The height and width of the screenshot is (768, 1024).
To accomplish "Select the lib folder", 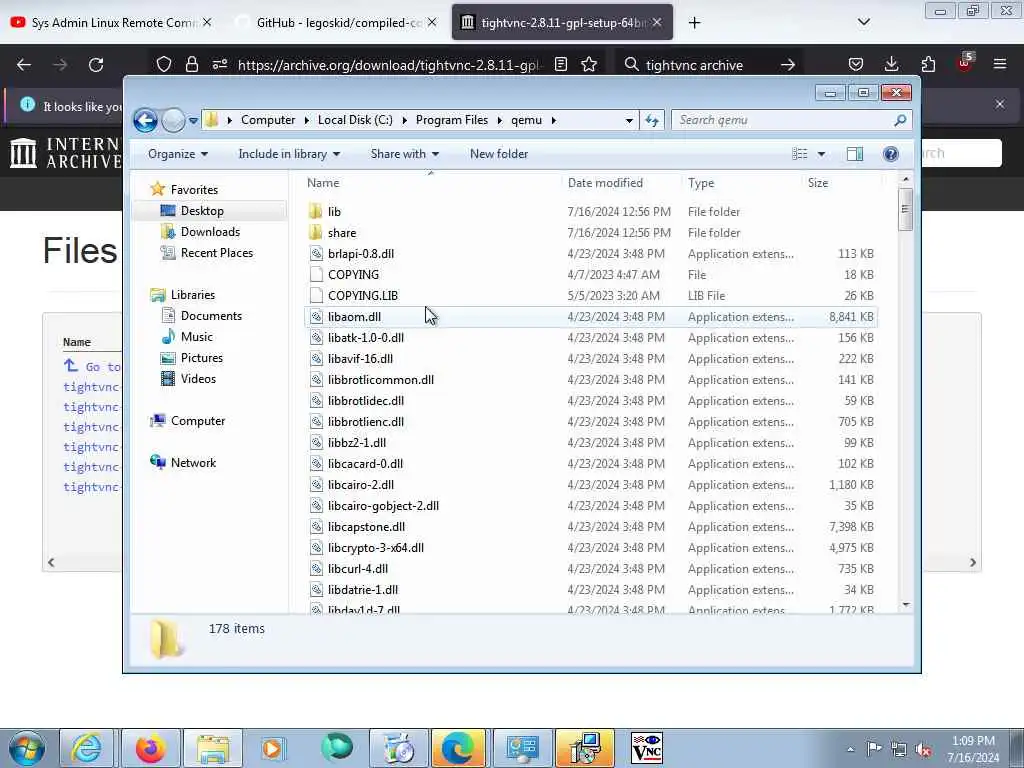I will [334, 212].
